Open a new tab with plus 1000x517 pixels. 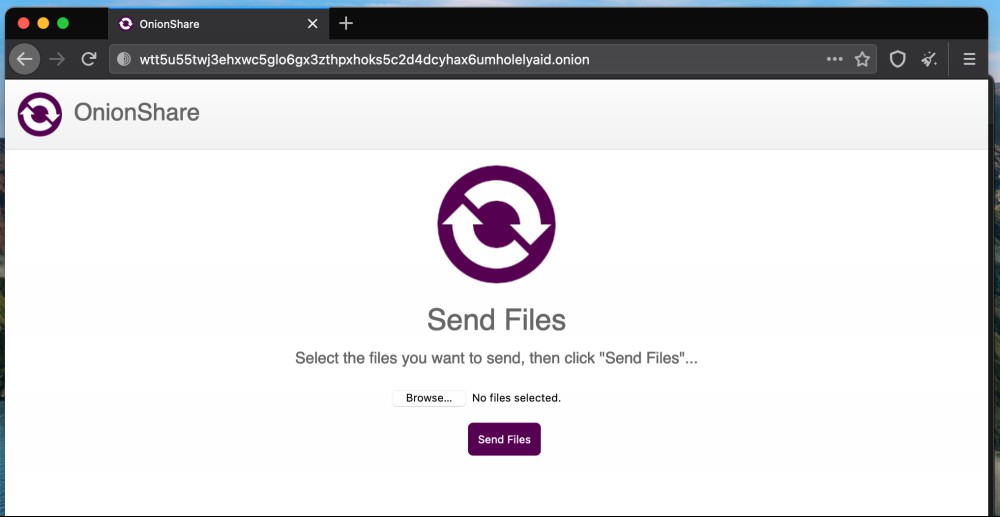[346, 24]
